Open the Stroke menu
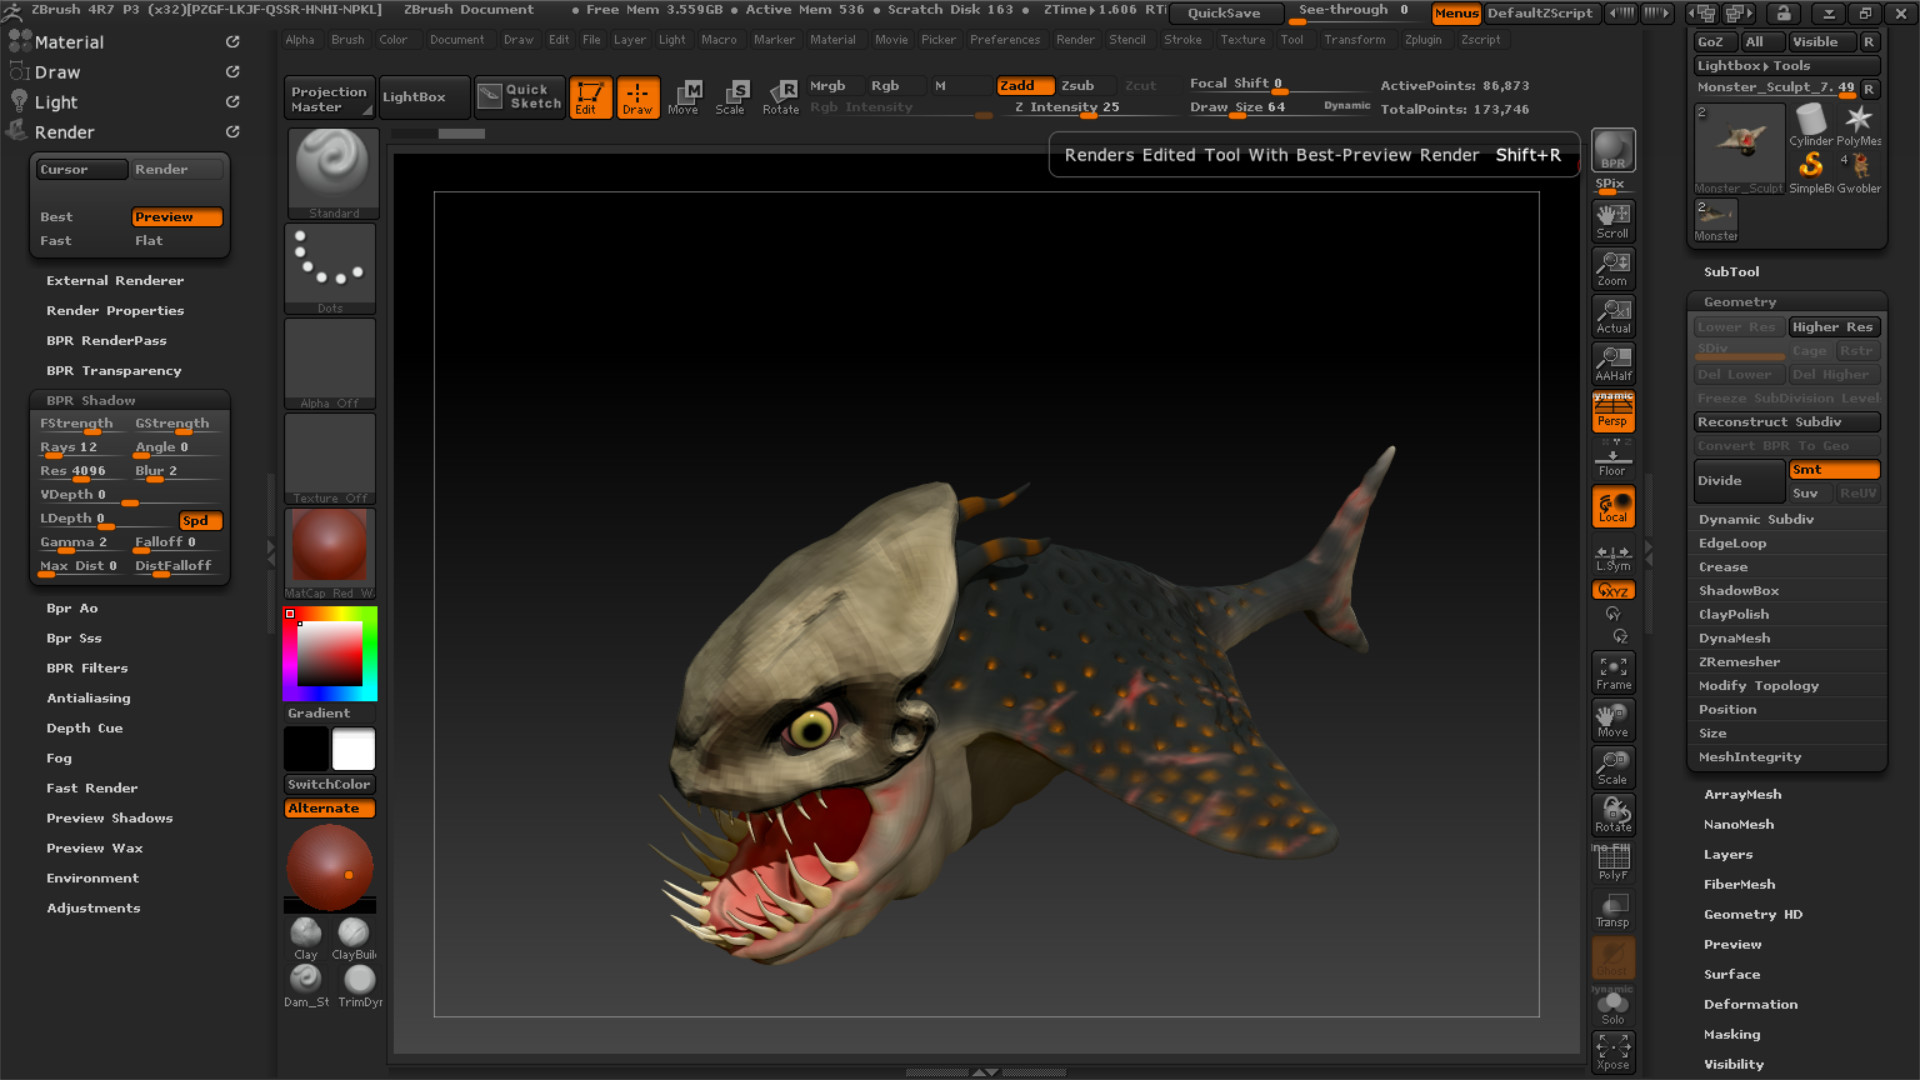This screenshot has height=1080, width=1920. point(1183,40)
